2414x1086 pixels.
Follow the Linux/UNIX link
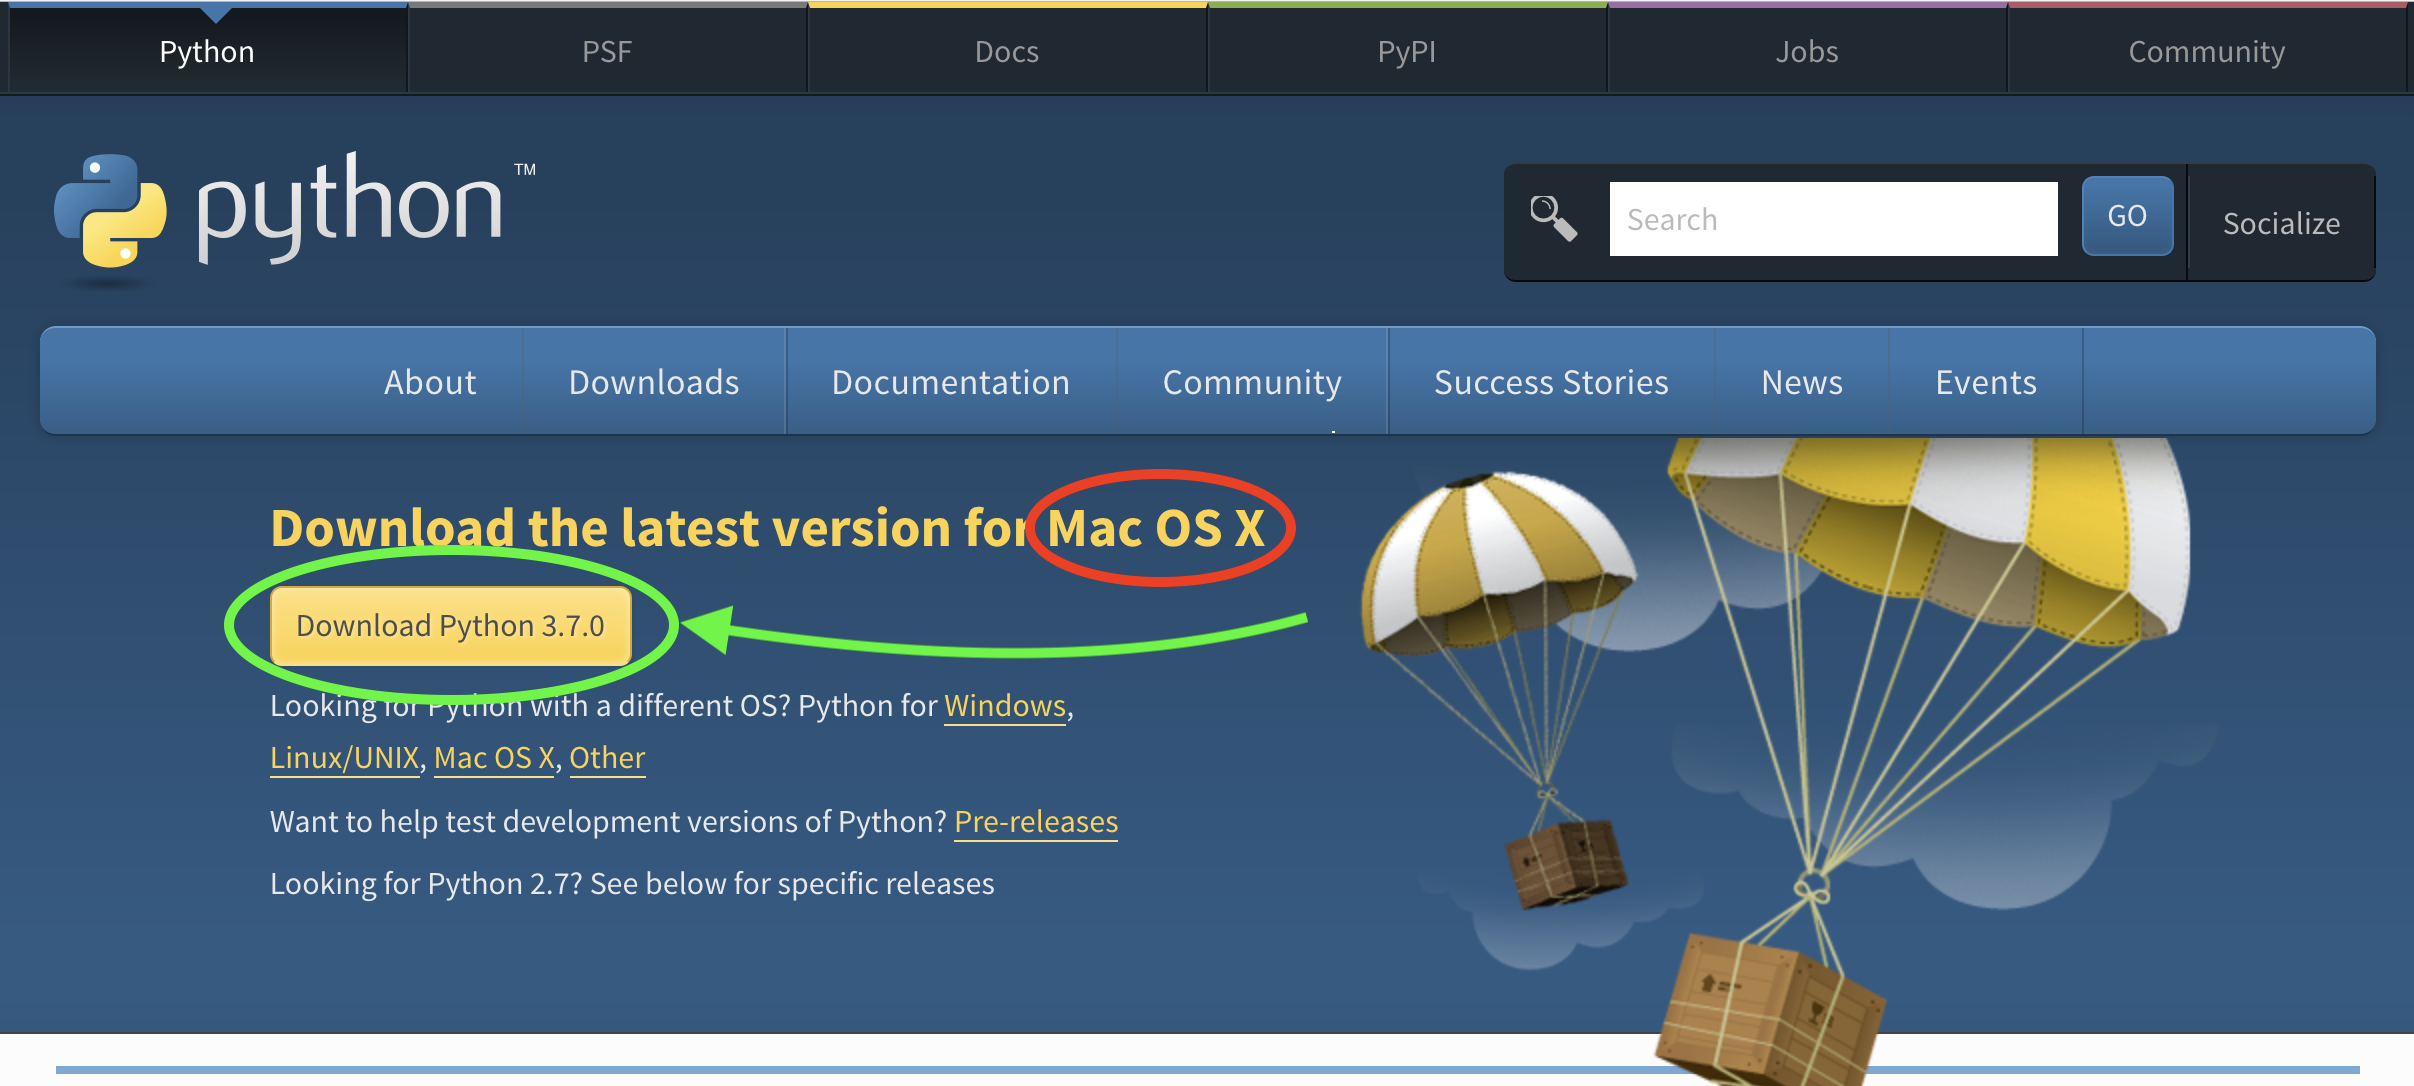click(x=345, y=758)
